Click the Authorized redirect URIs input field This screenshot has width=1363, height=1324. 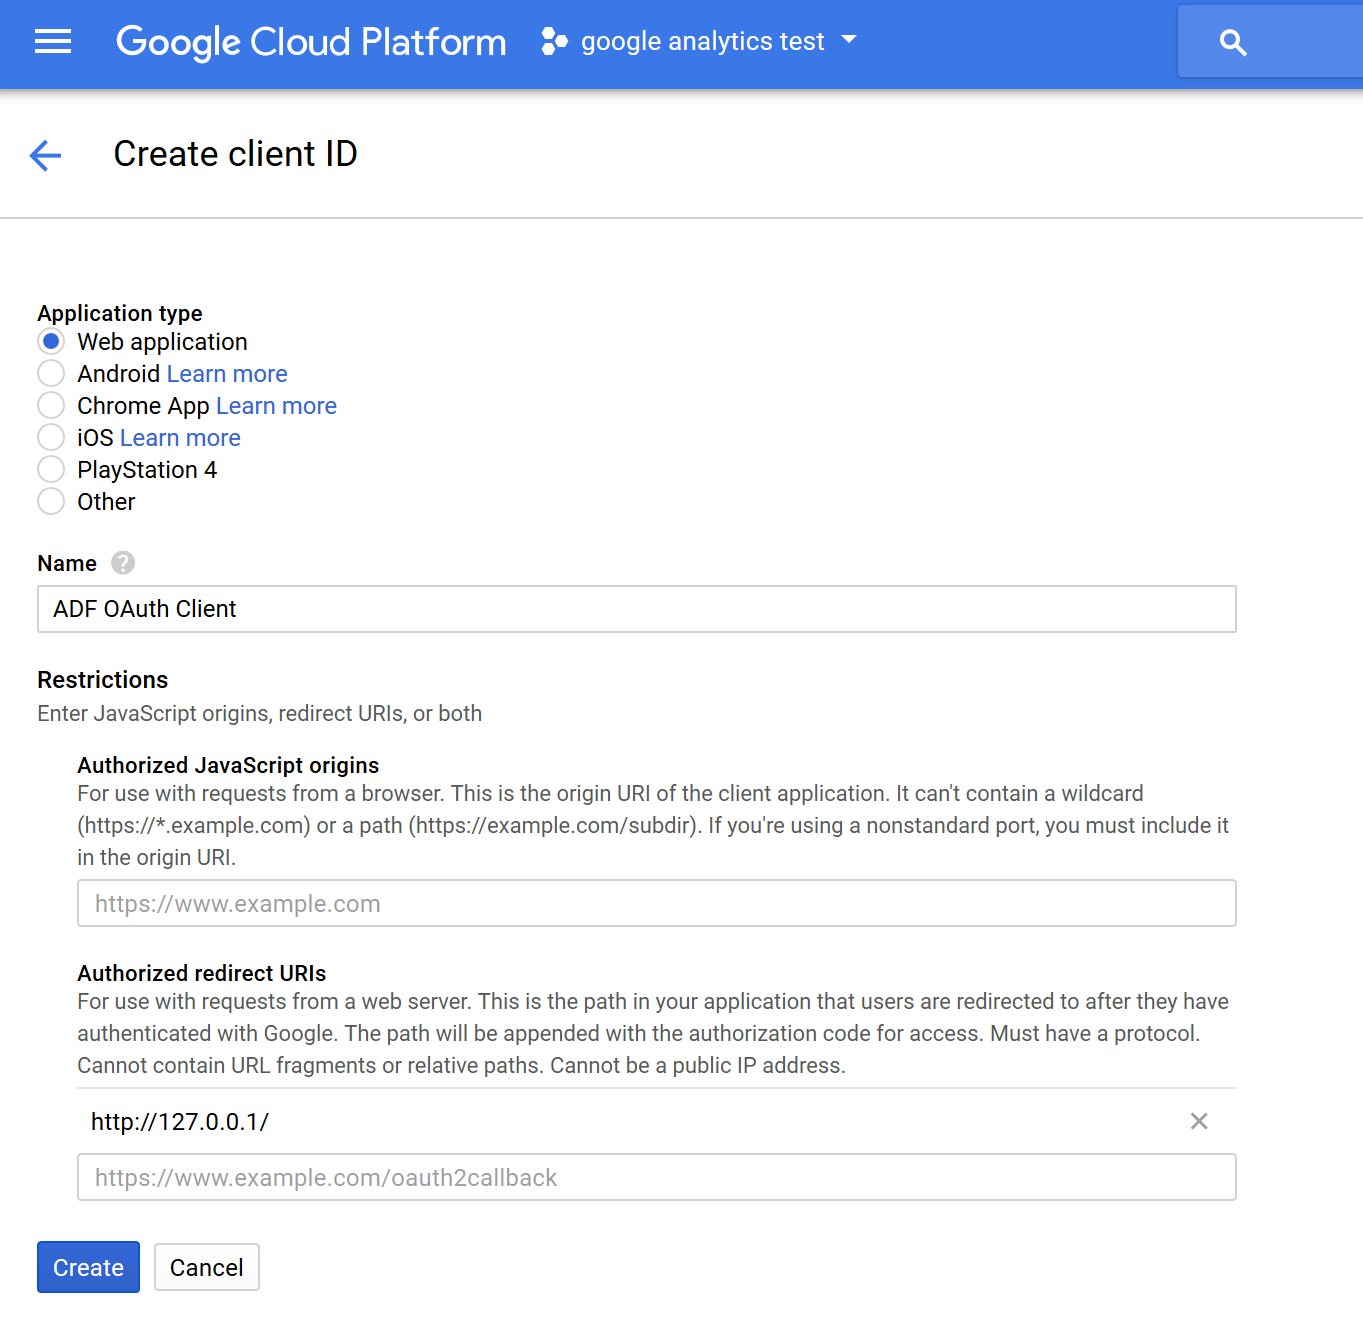657,1177
